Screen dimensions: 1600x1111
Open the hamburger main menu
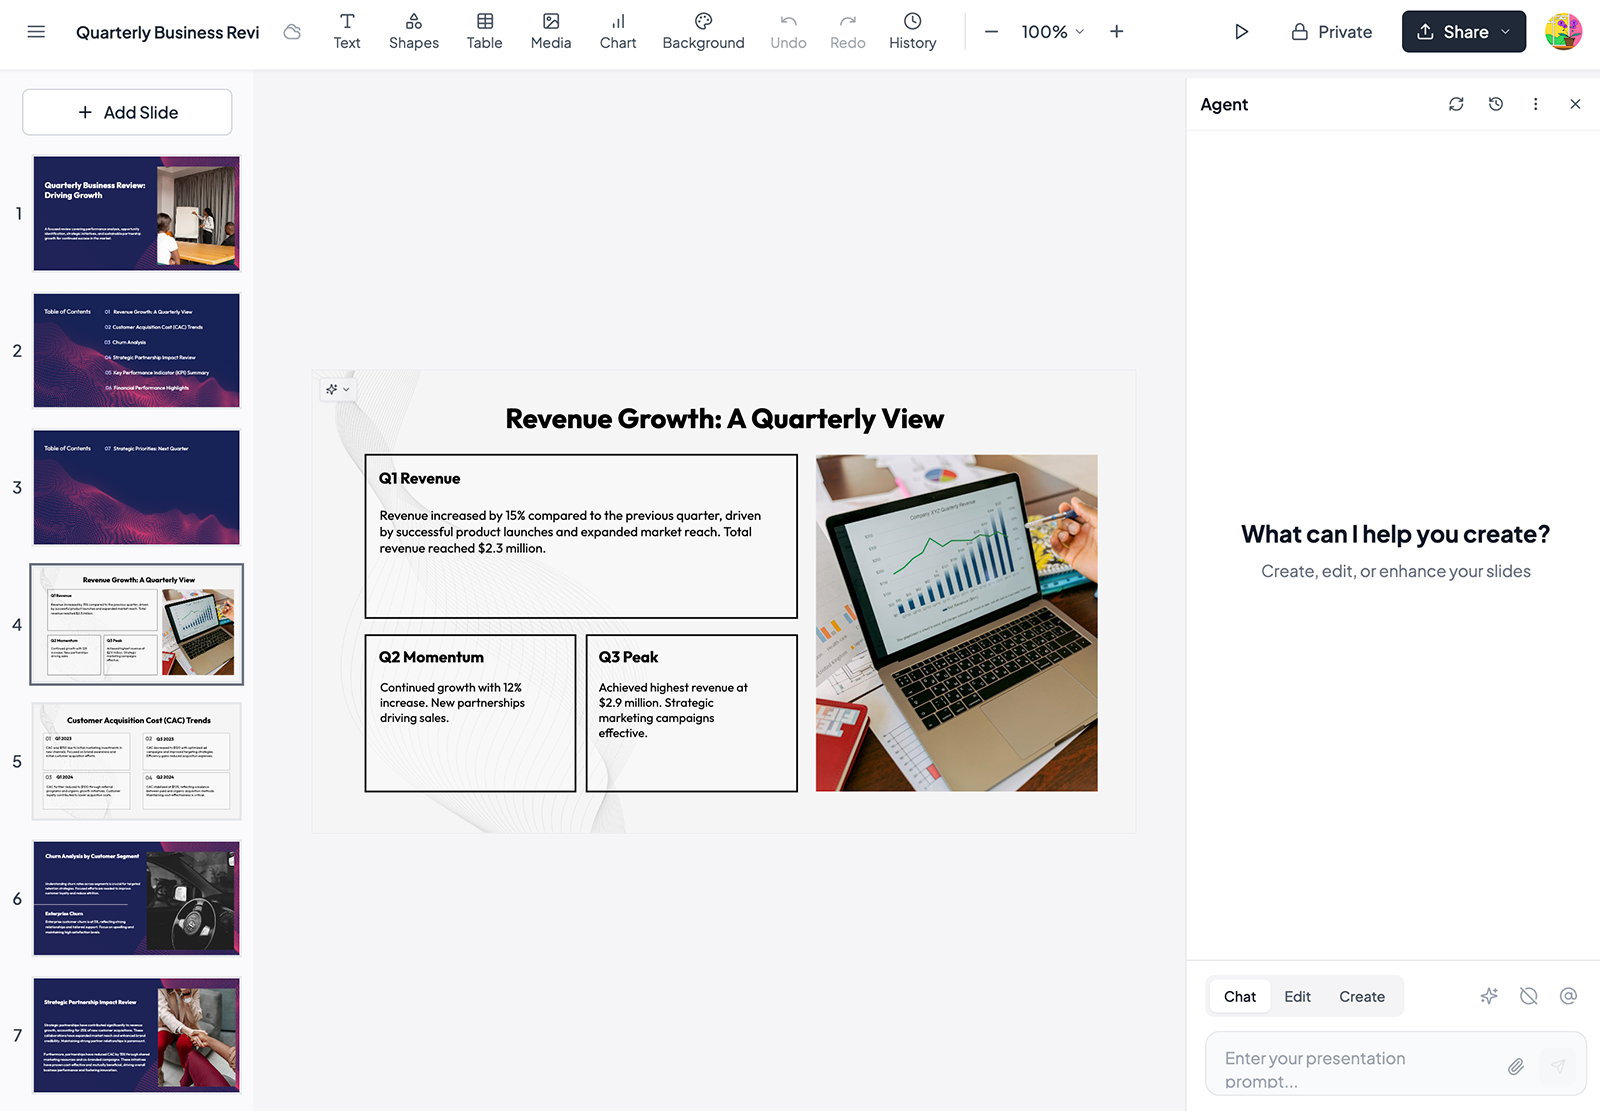coord(36,32)
